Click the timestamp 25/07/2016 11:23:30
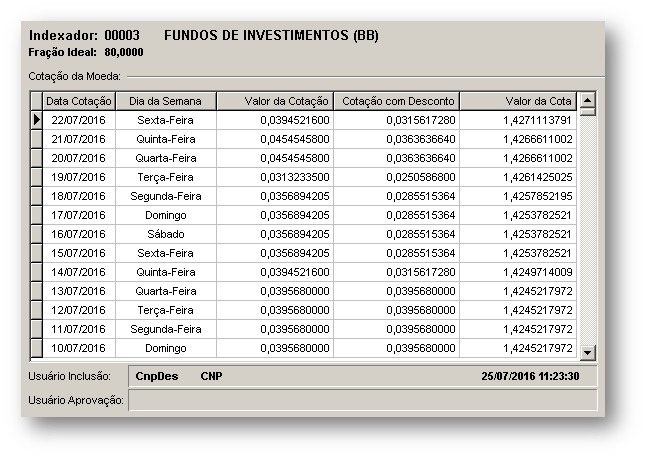This screenshot has width=647, height=459. pos(530,376)
